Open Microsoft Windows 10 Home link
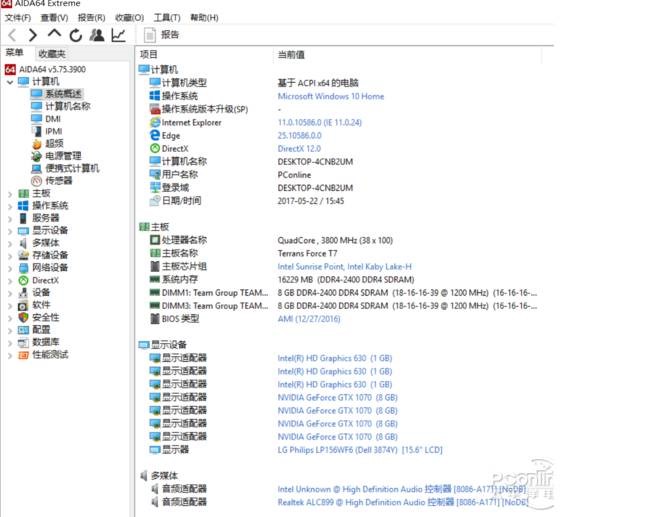This screenshot has width=672, height=517. 331,96
